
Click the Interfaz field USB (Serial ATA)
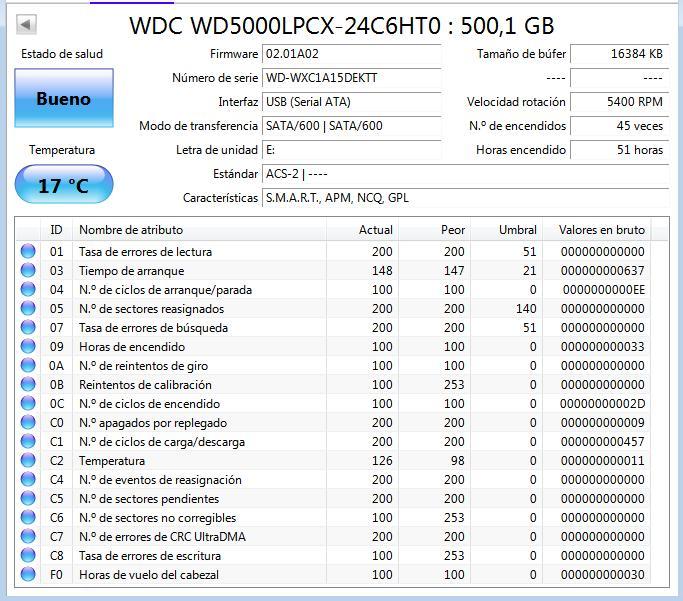pyautogui.click(x=352, y=102)
